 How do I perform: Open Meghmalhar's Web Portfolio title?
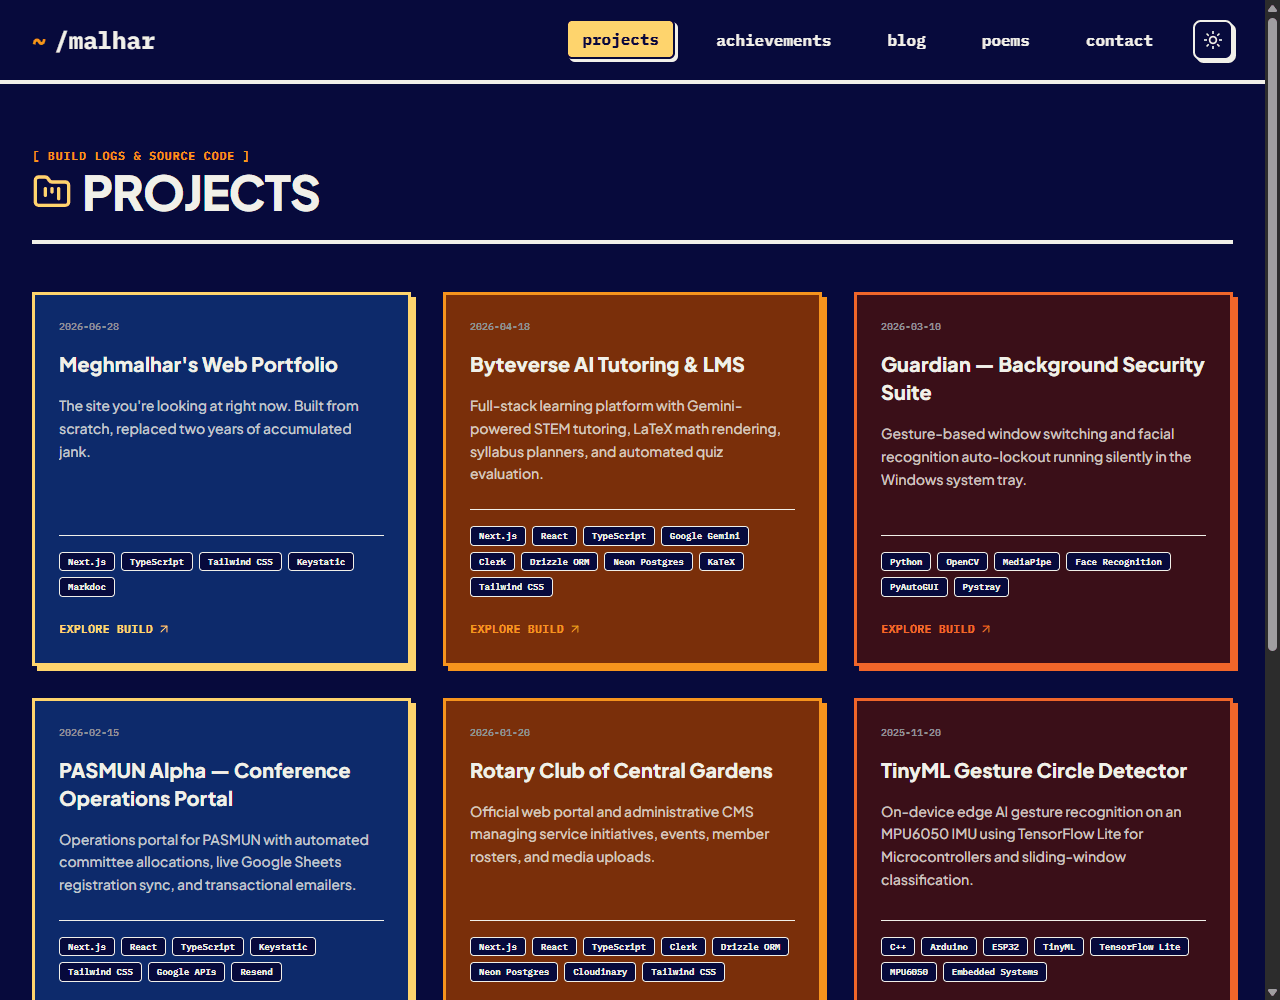click(198, 365)
